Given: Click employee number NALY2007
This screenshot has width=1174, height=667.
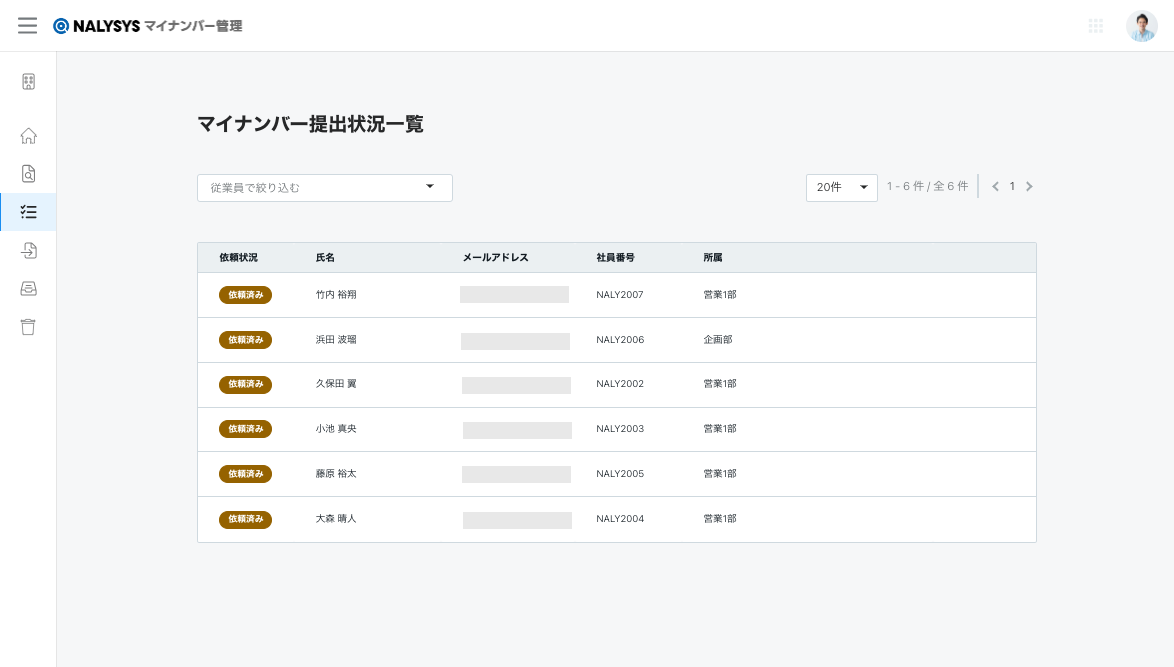Looking at the screenshot, I should pyautogui.click(x=620, y=295).
